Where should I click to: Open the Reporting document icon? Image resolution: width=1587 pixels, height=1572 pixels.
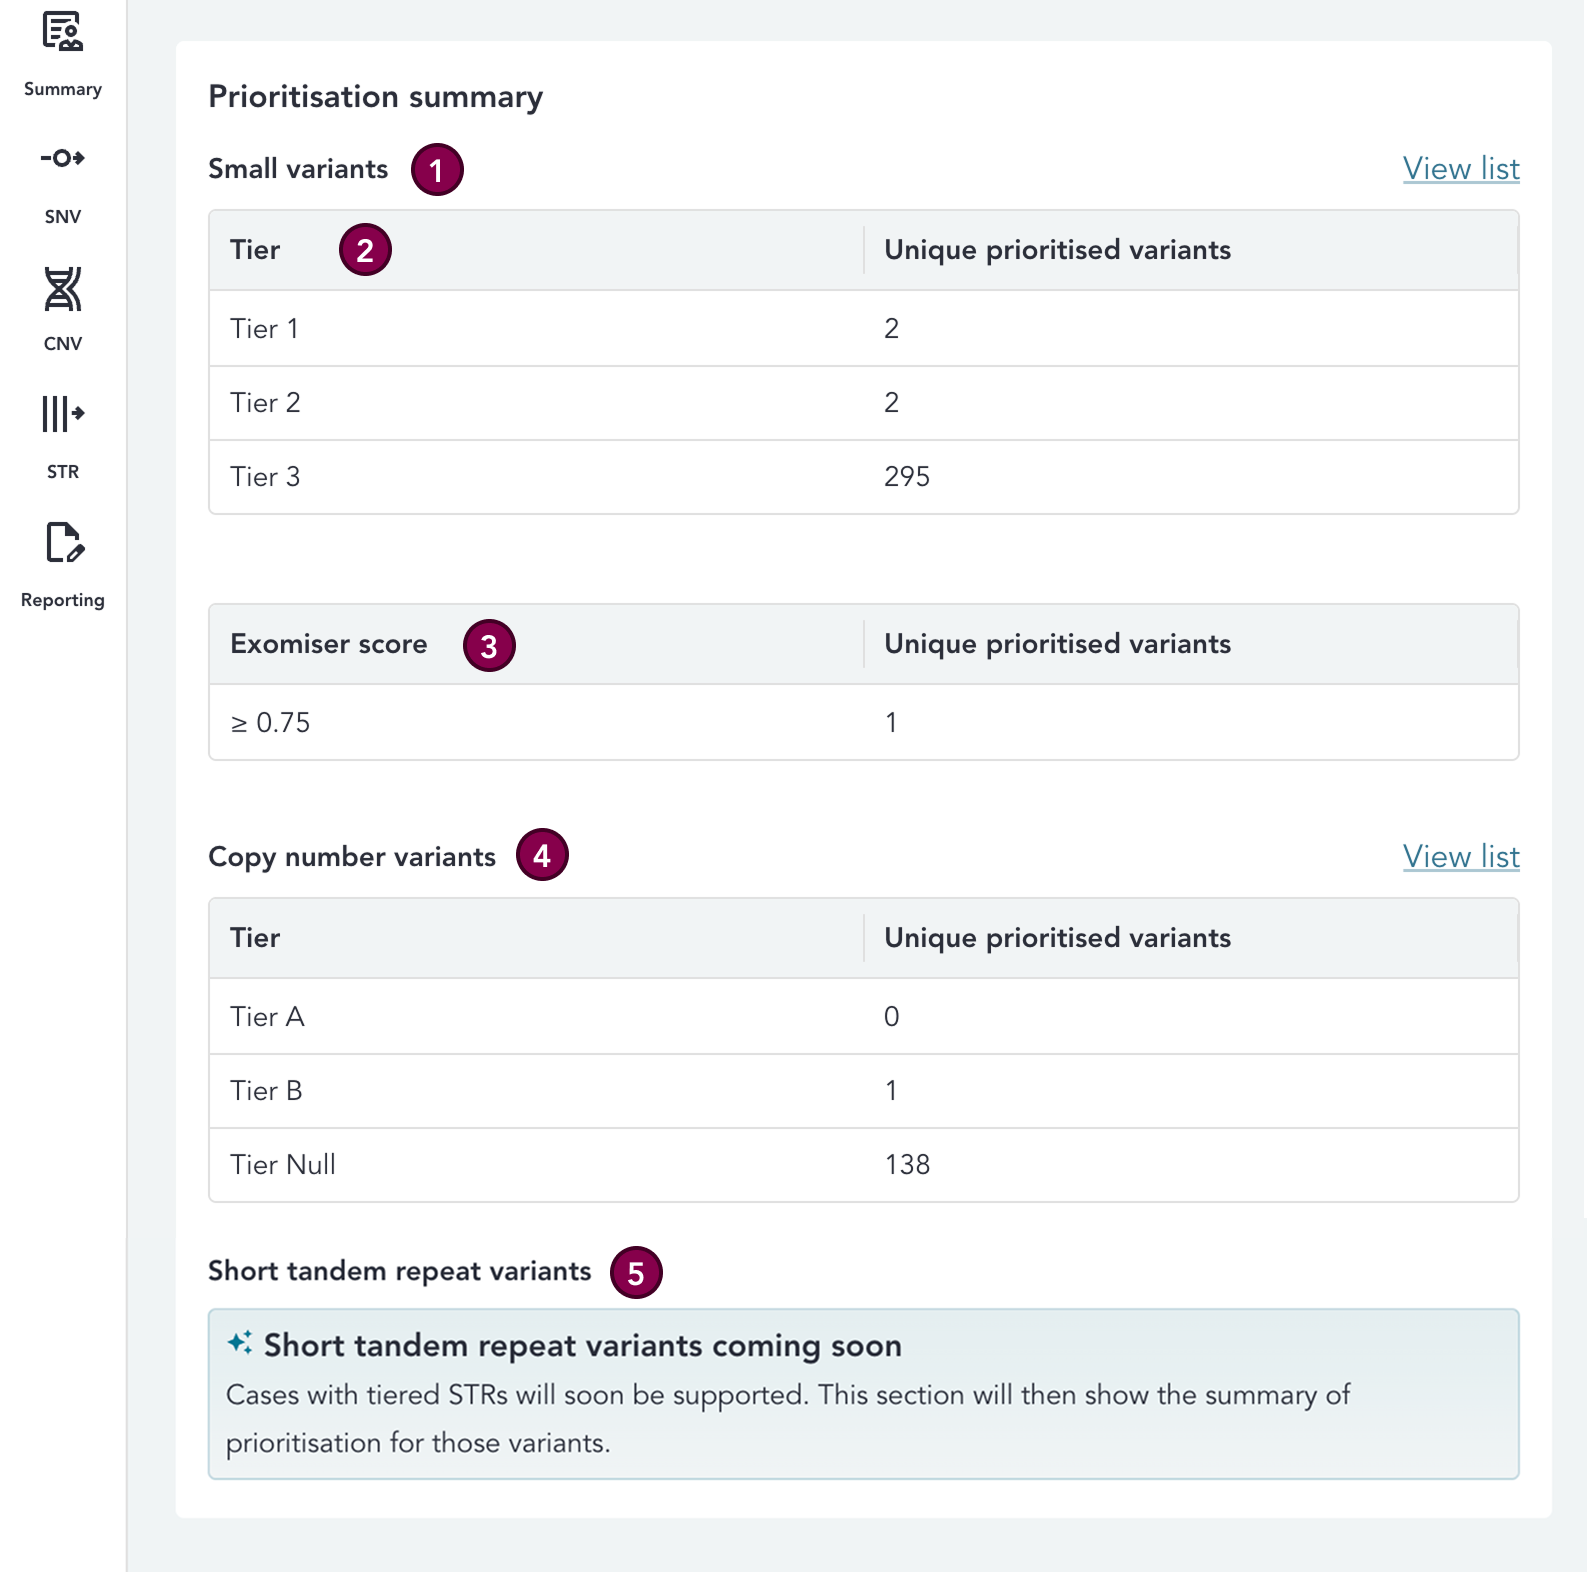64,543
